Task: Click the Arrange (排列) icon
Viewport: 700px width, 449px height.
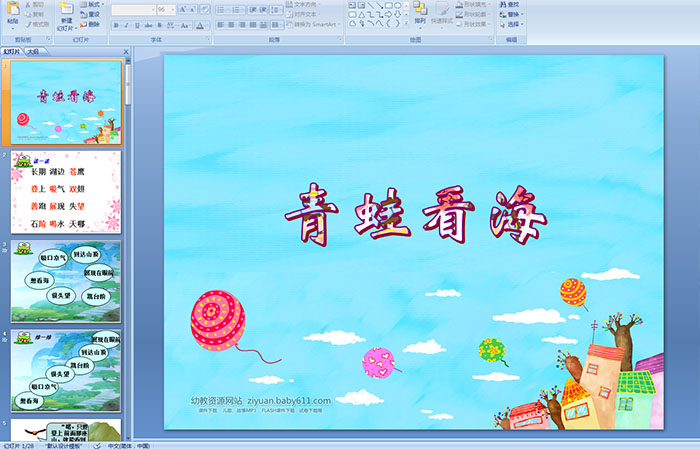Action: click(420, 12)
